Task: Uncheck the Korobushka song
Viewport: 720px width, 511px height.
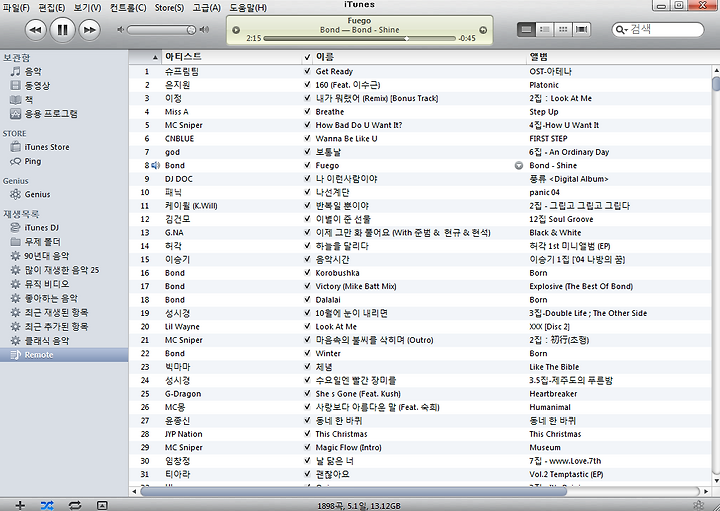Action: pyautogui.click(x=307, y=273)
